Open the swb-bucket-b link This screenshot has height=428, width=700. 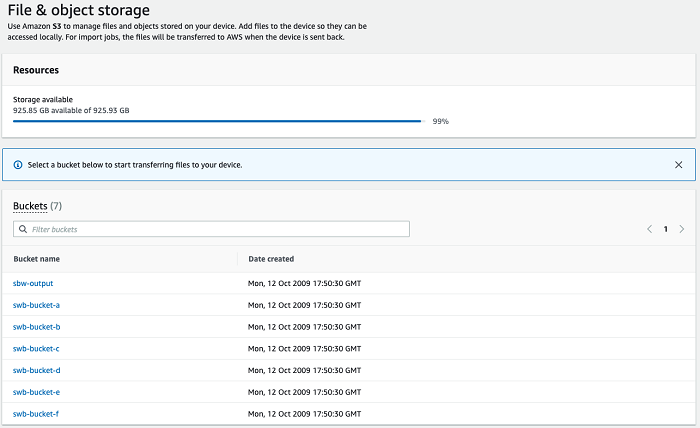click(x=36, y=327)
